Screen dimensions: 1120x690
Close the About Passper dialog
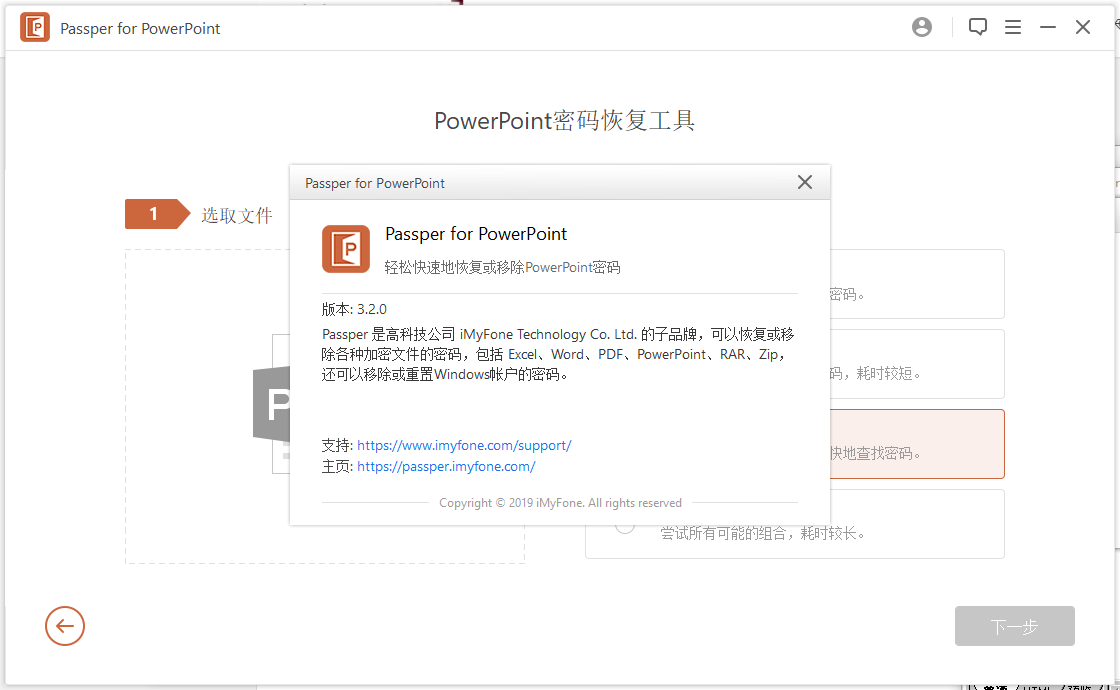click(805, 182)
